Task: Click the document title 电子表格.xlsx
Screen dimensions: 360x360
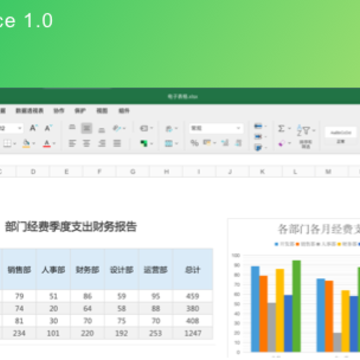Action: (x=182, y=97)
